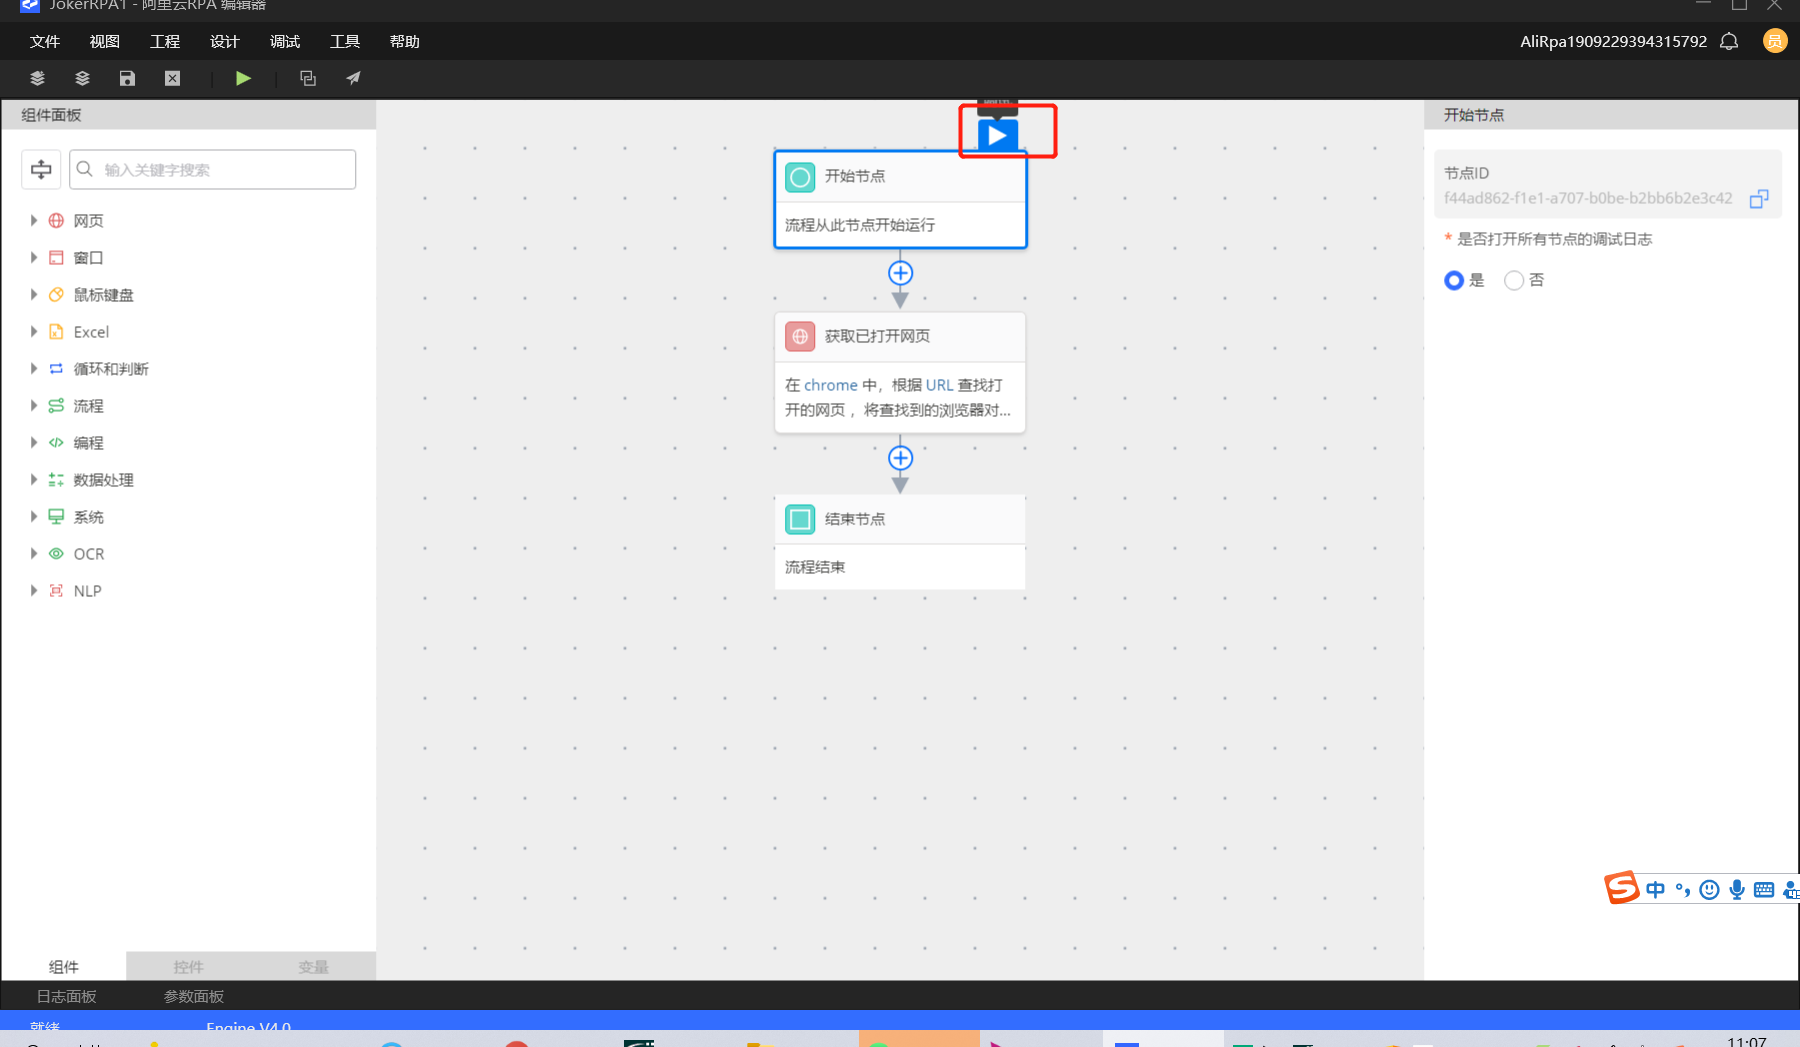1800x1047 pixels.
Task: Click the Sogou microphone voice icon
Action: coord(1737,889)
